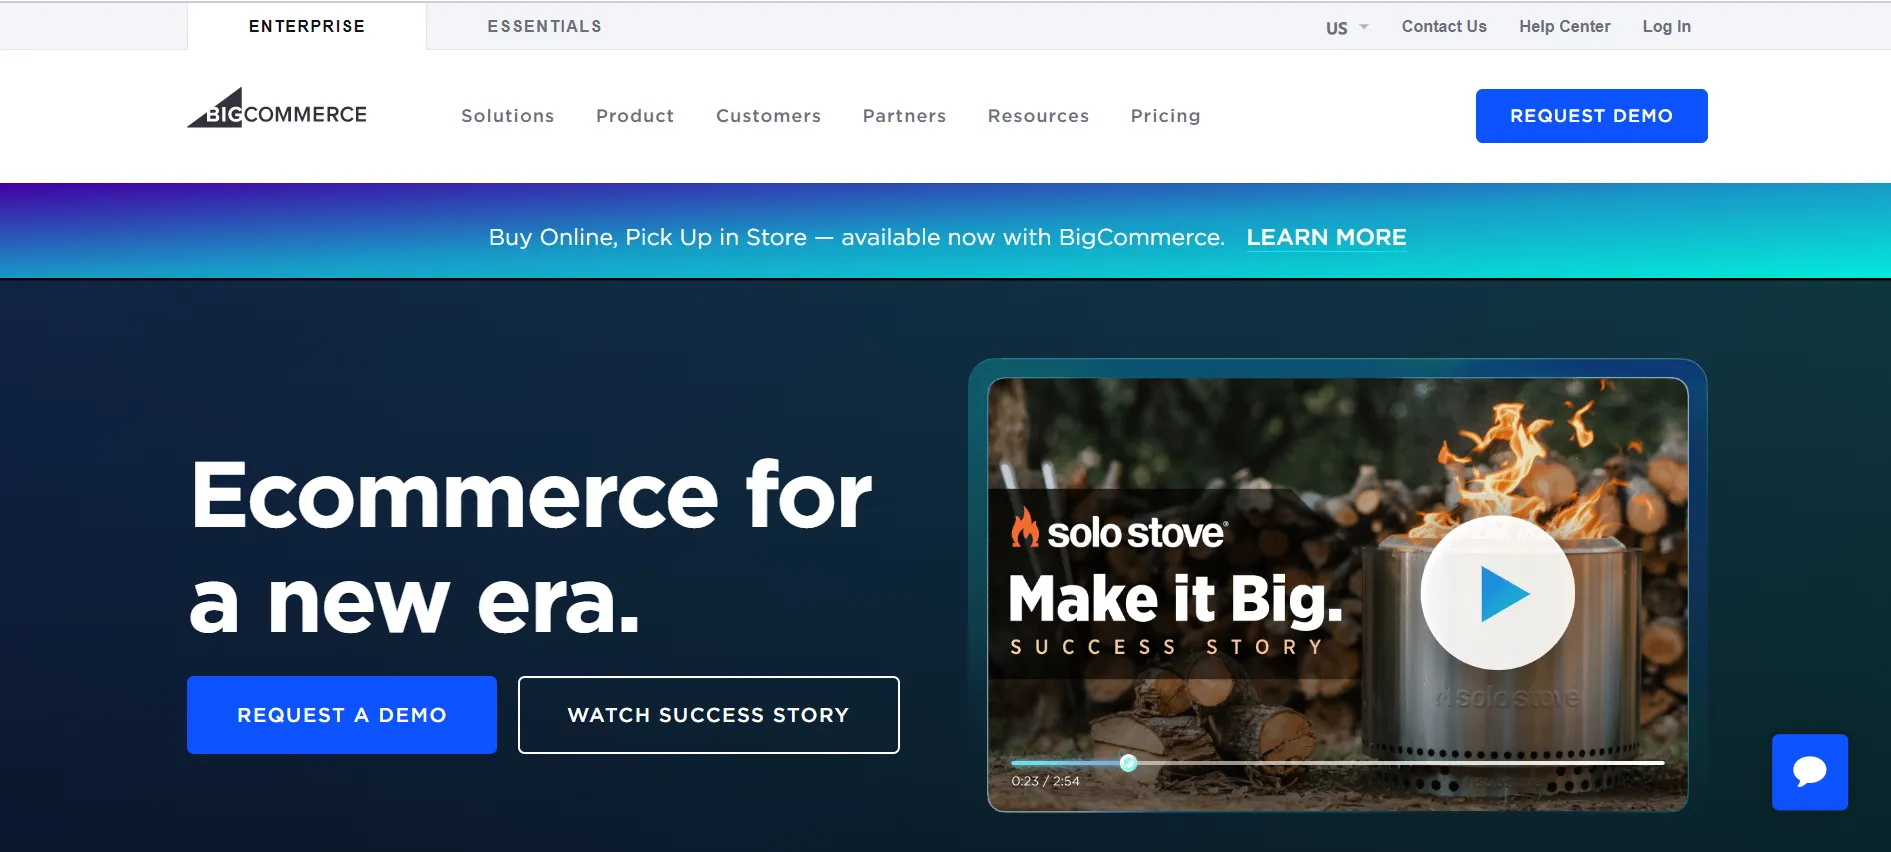1891x852 pixels.
Task: Open the Contact Us link
Action: pyautogui.click(x=1444, y=26)
